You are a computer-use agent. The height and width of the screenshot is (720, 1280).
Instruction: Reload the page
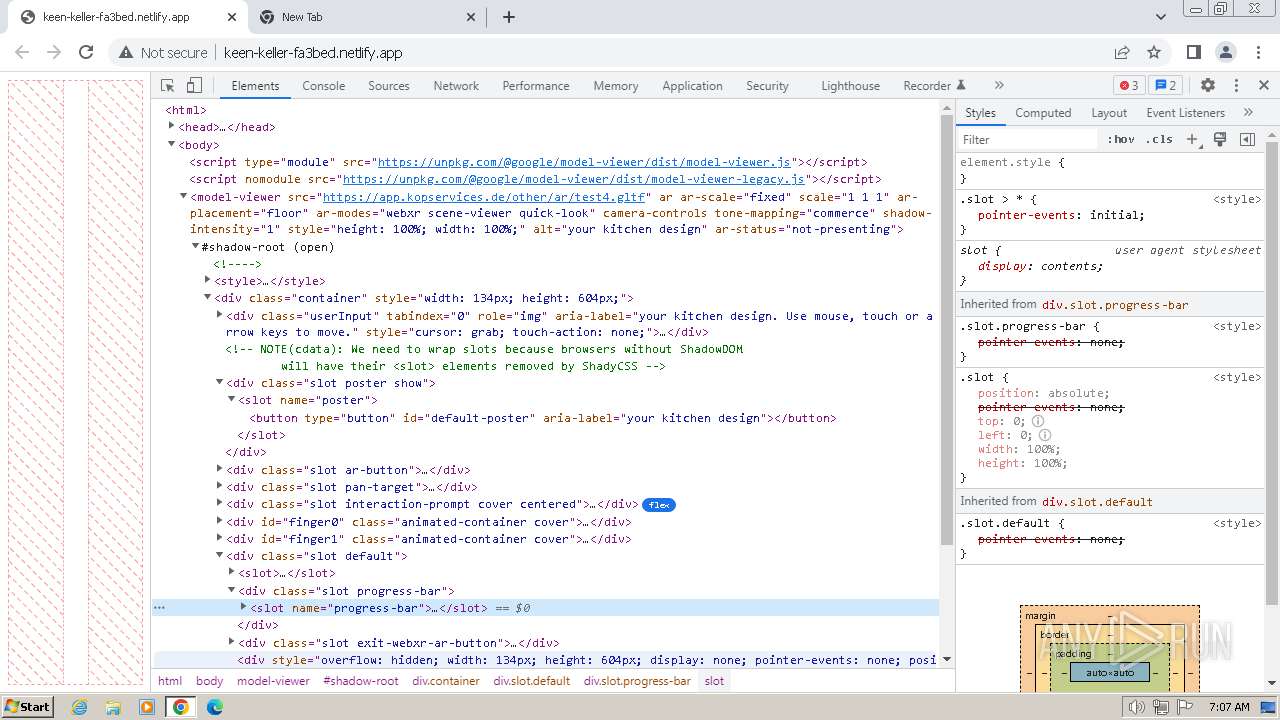coord(86,52)
